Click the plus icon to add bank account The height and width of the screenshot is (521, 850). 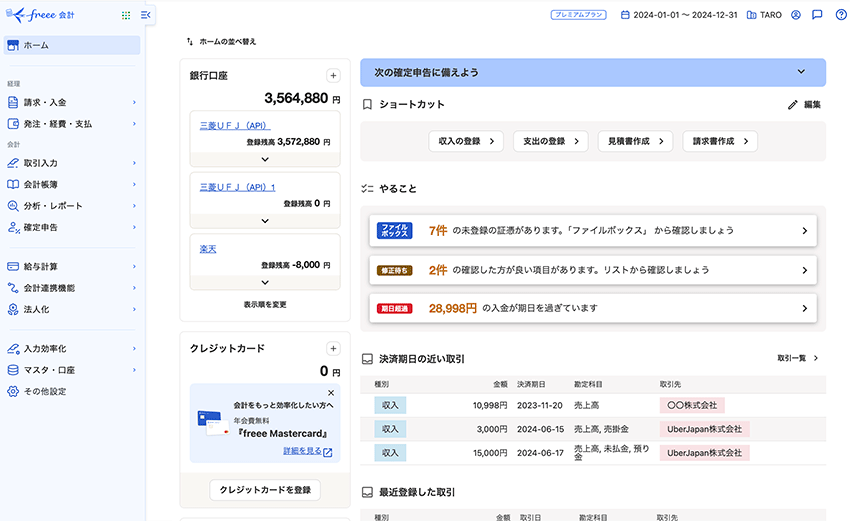334,76
